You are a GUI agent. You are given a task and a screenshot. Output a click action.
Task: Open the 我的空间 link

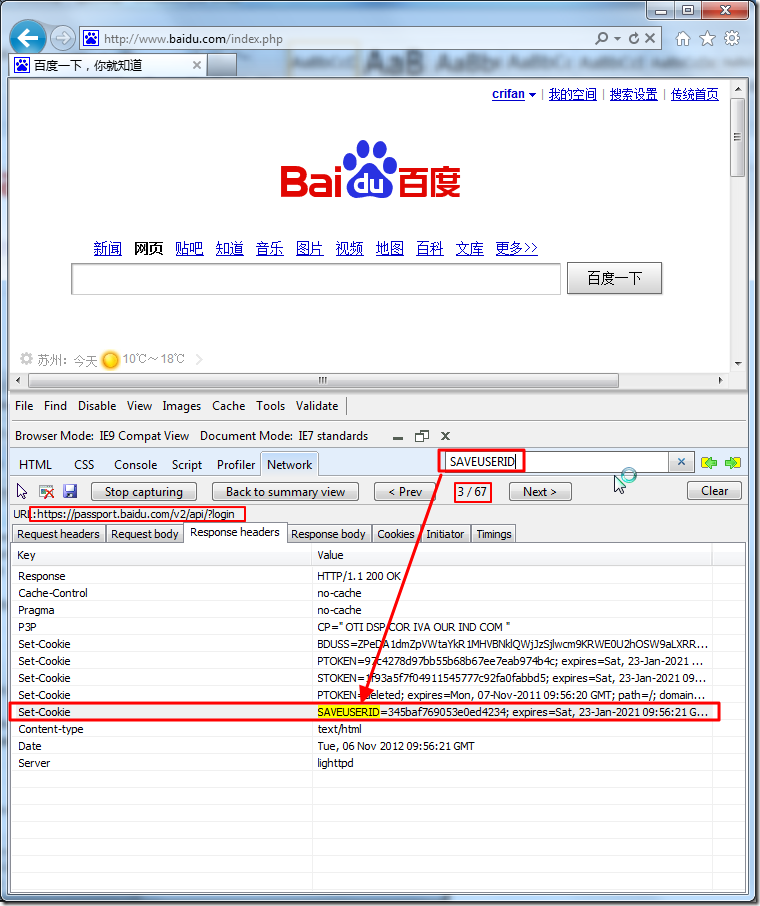(572, 94)
